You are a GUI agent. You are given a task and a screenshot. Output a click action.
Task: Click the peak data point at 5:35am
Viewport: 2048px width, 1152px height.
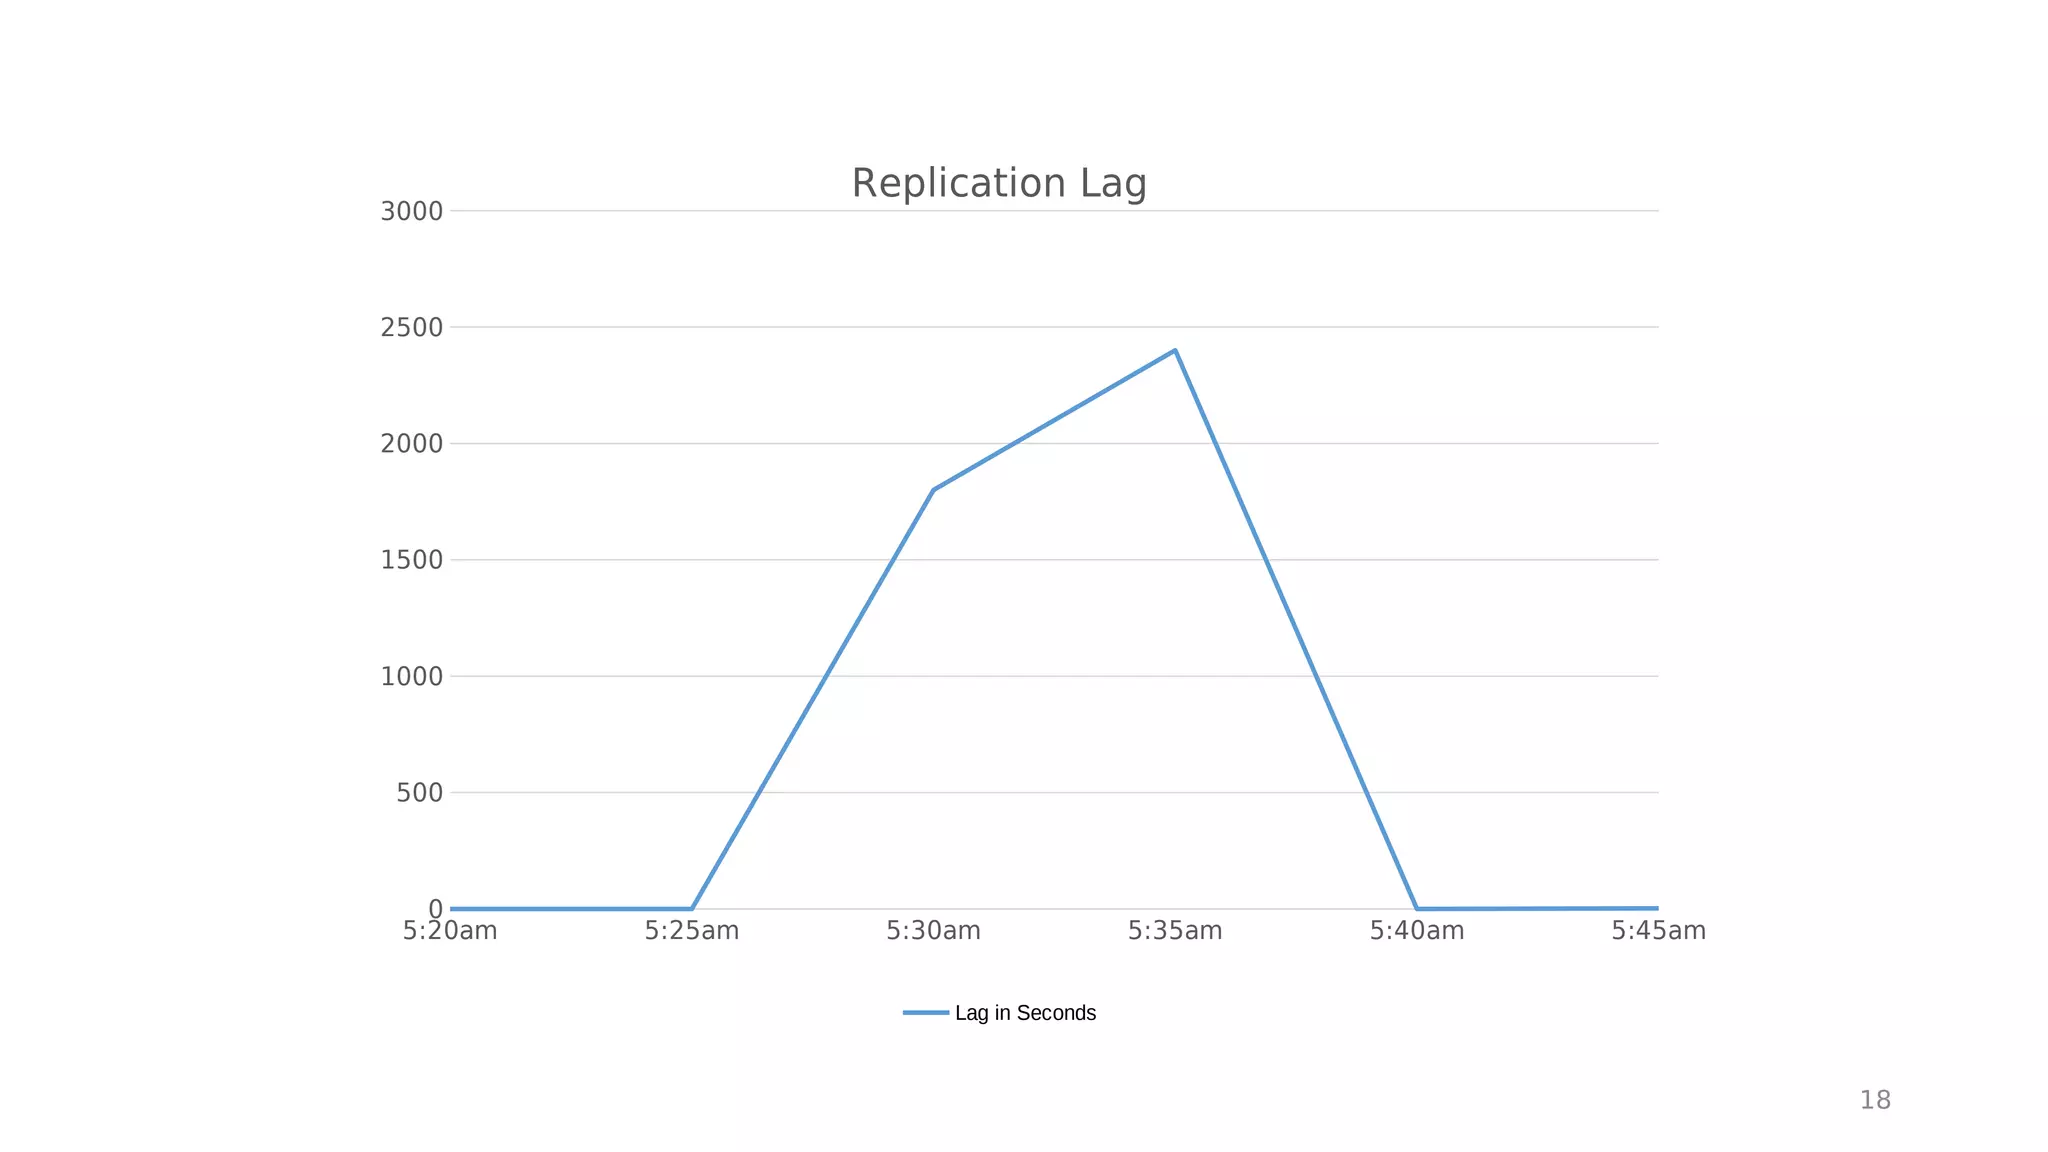(1175, 350)
